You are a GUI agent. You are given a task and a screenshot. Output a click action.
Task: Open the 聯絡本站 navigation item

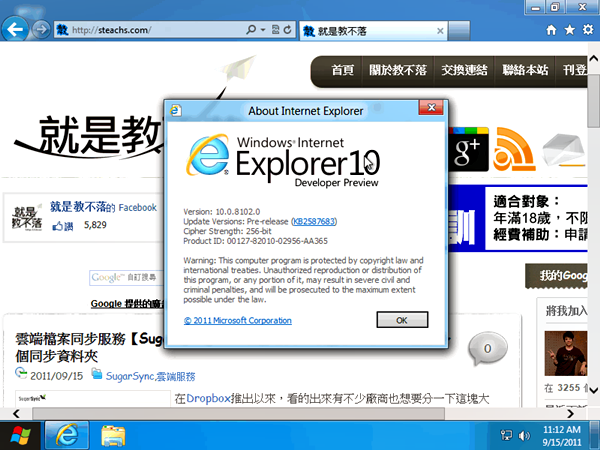tap(525, 70)
